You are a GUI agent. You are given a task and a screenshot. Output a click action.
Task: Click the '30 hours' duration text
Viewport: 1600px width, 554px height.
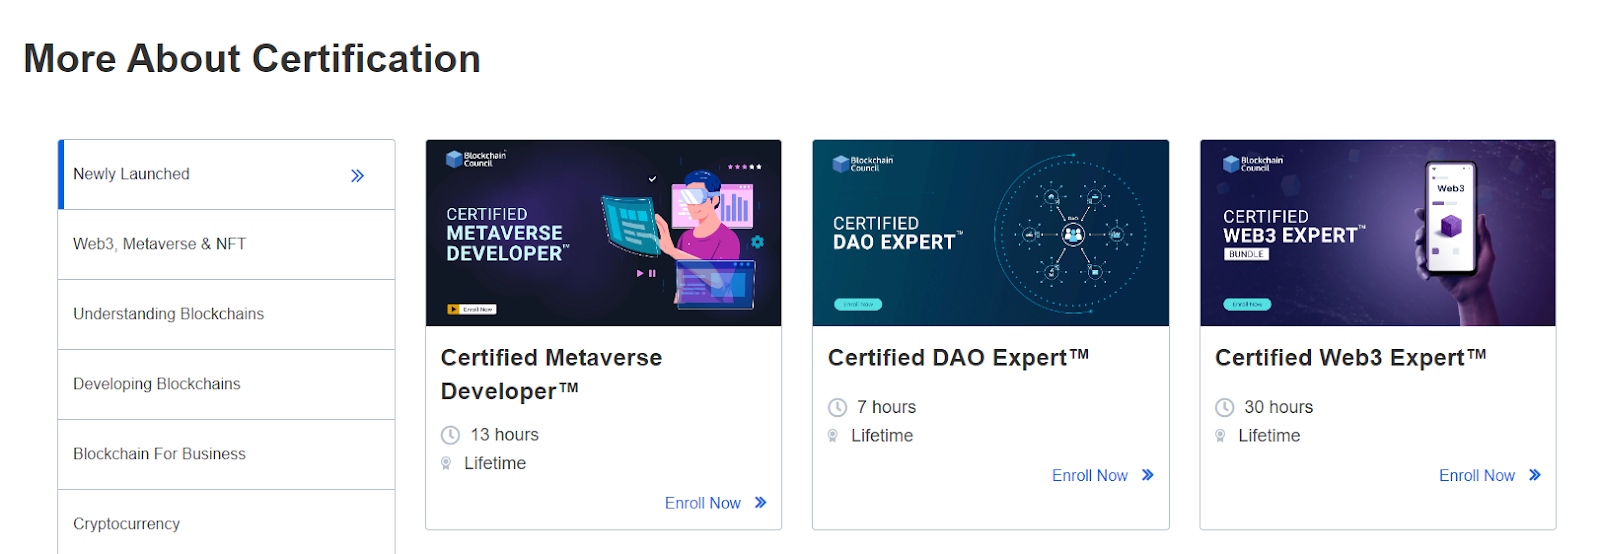click(1279, 407)
